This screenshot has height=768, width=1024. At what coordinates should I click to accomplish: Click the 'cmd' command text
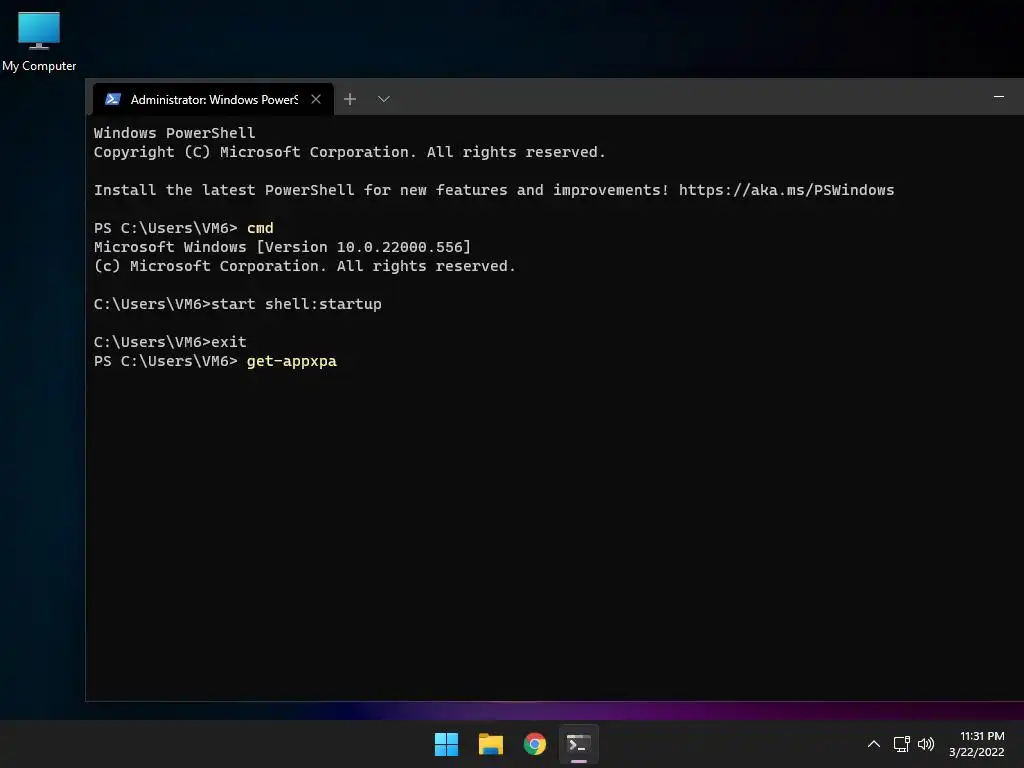(260, 228)
